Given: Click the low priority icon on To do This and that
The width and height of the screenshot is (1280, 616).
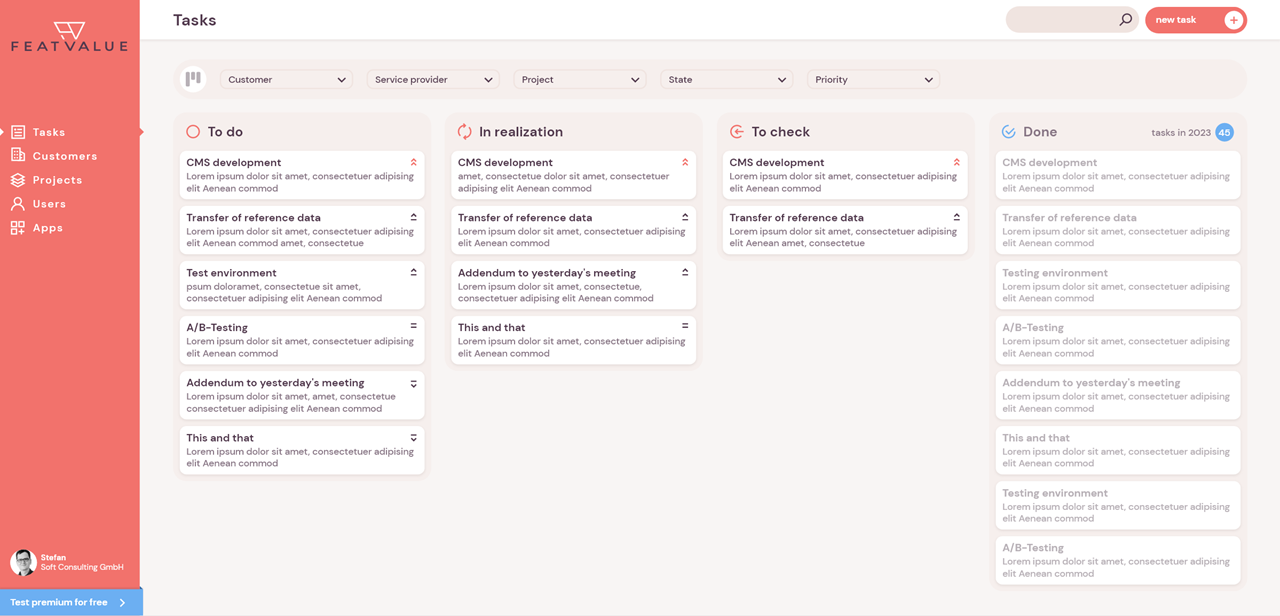Looking at the screenshot, I should point(413,438).
